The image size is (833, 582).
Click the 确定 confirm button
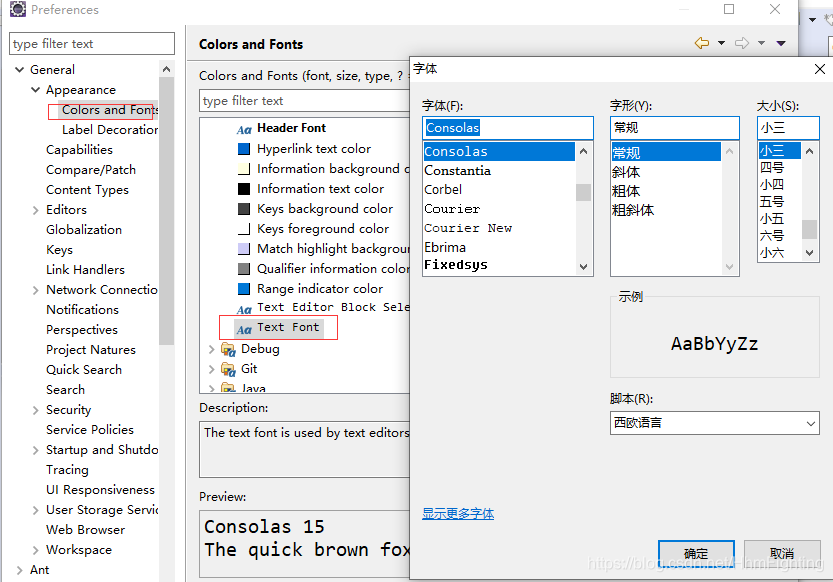click(x=696, y=554)
